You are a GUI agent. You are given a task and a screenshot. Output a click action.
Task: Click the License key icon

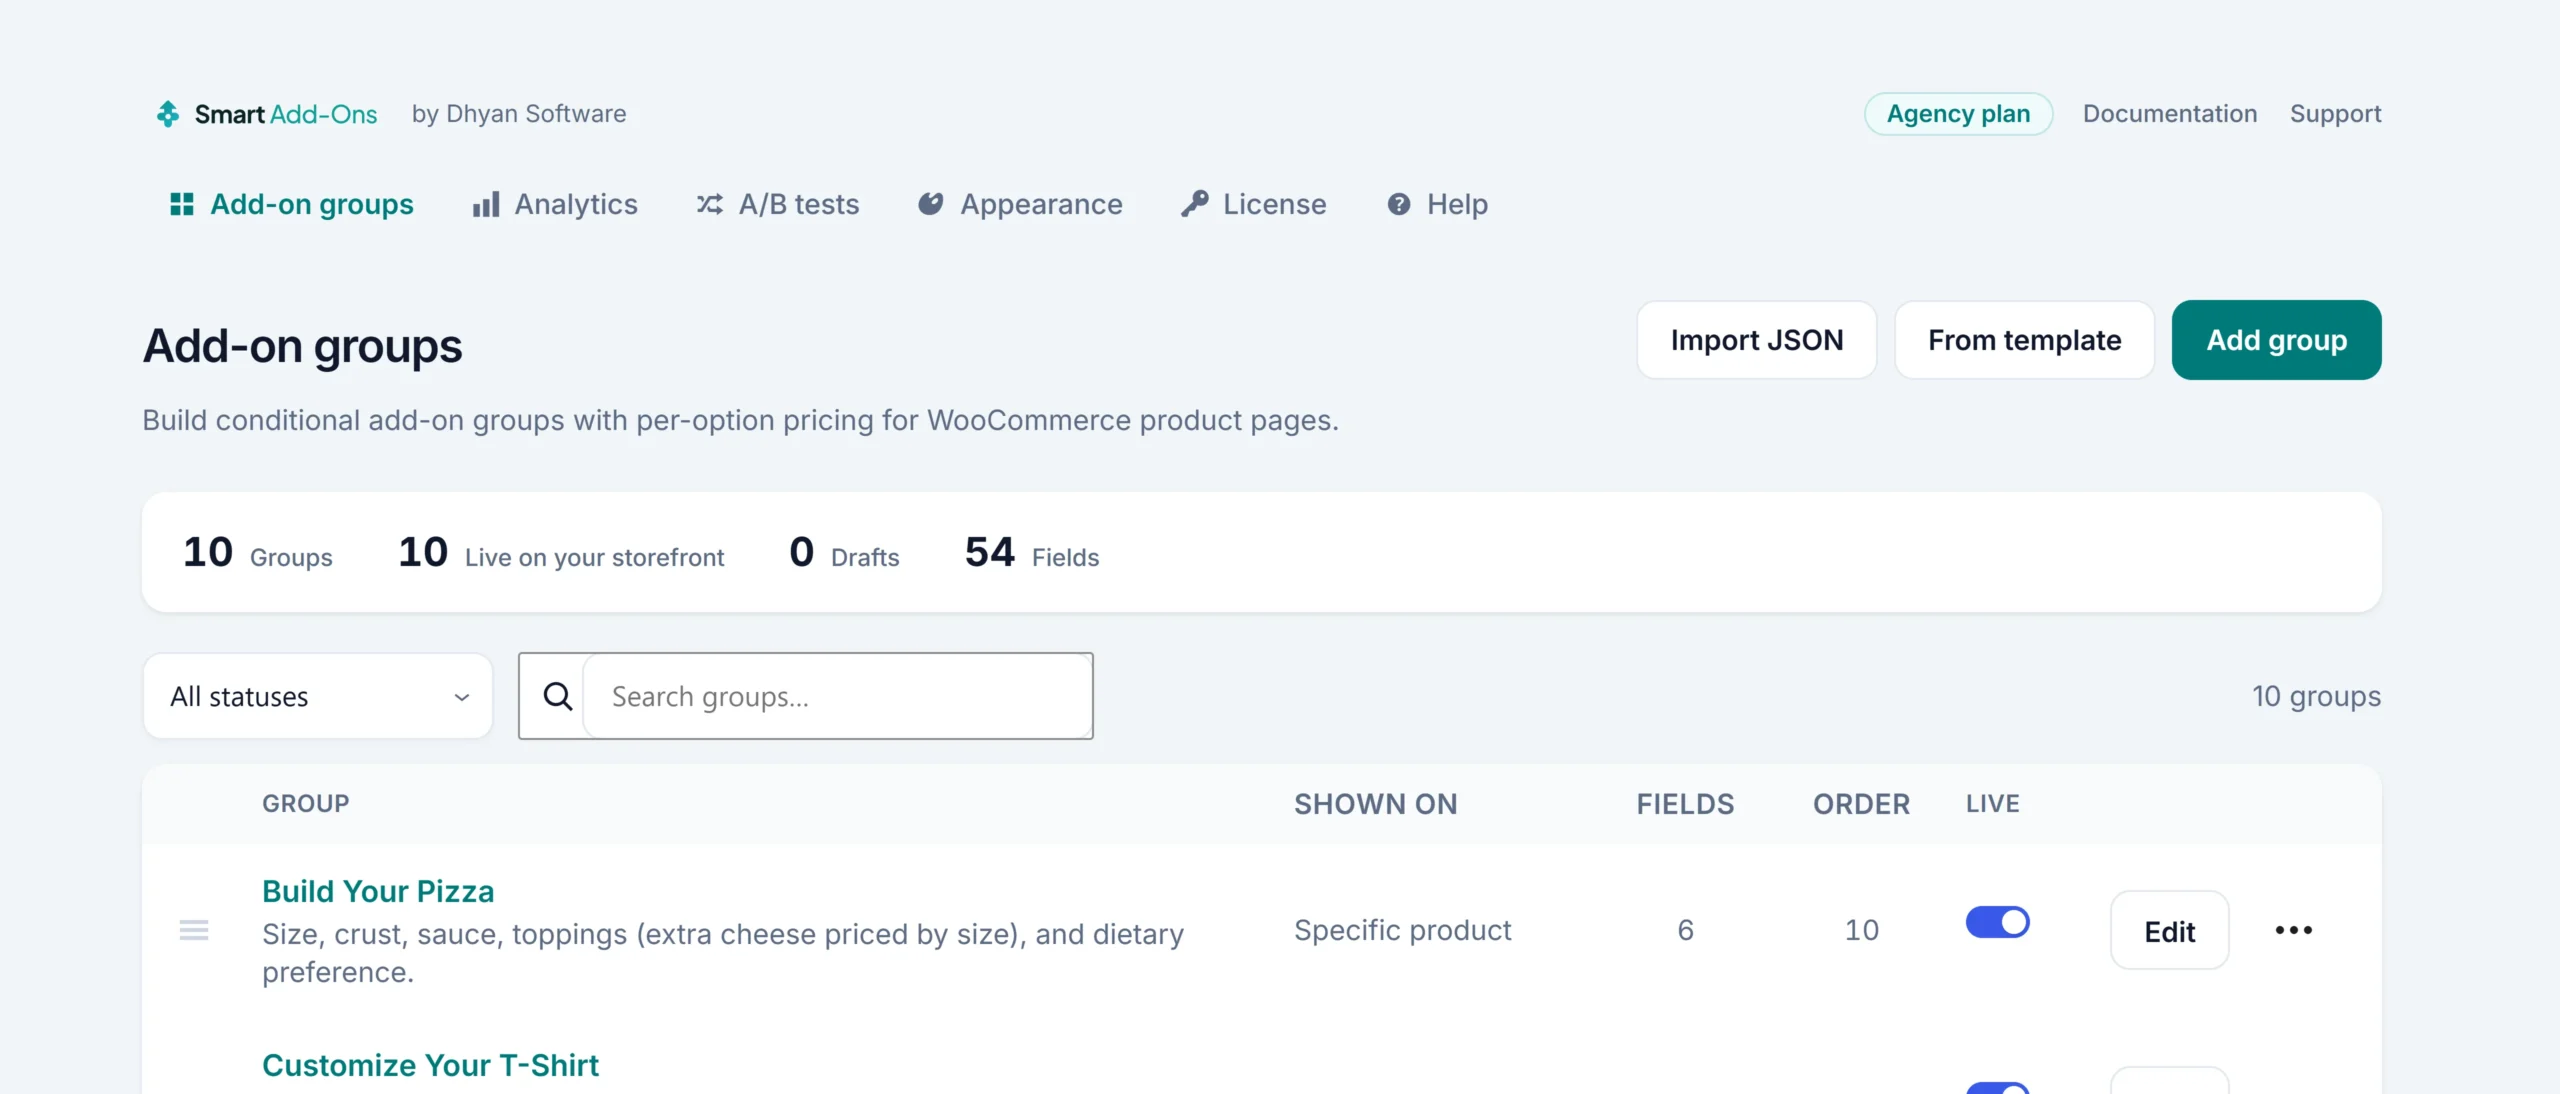(1194, 204)
